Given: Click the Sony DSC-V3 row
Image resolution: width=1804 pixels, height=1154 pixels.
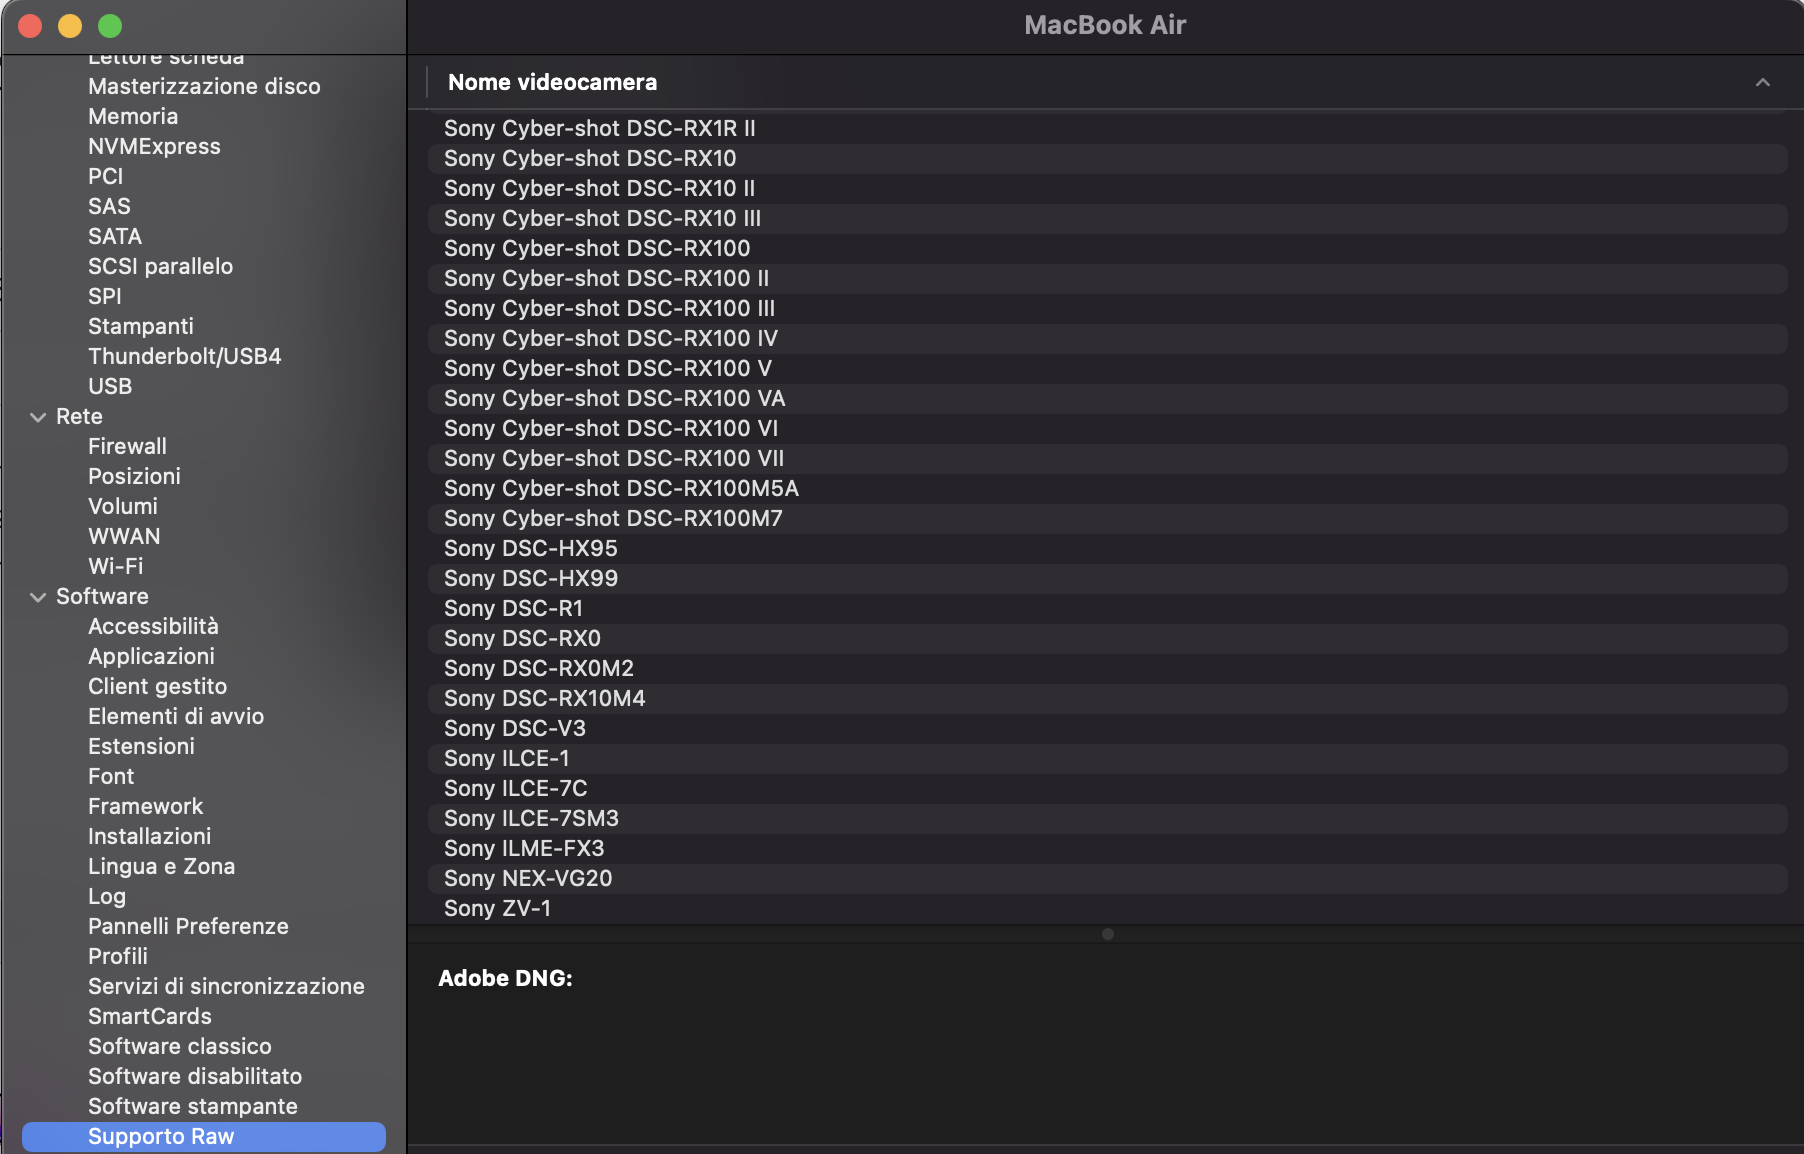Looking at the screenshot, I should pos(1107,729).
